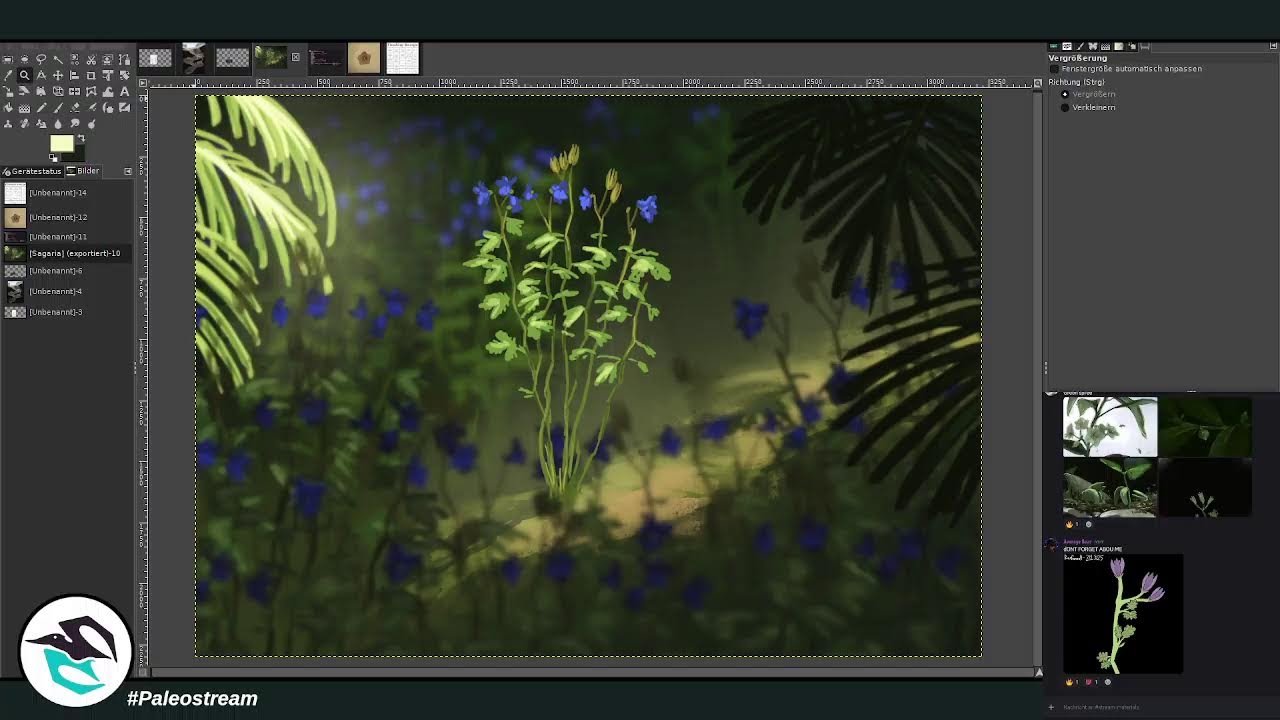
Task: Choose the 'Vergrößern' radio option
Action: point(1065,94)
